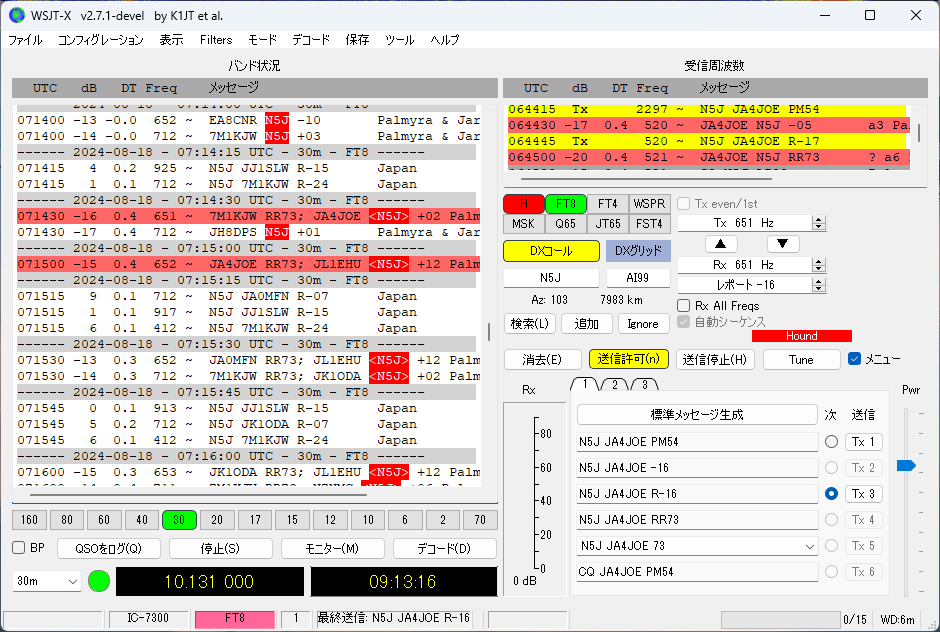Switch to the 17 band button
The image size is (940, 632).
(x=255, y=520)
